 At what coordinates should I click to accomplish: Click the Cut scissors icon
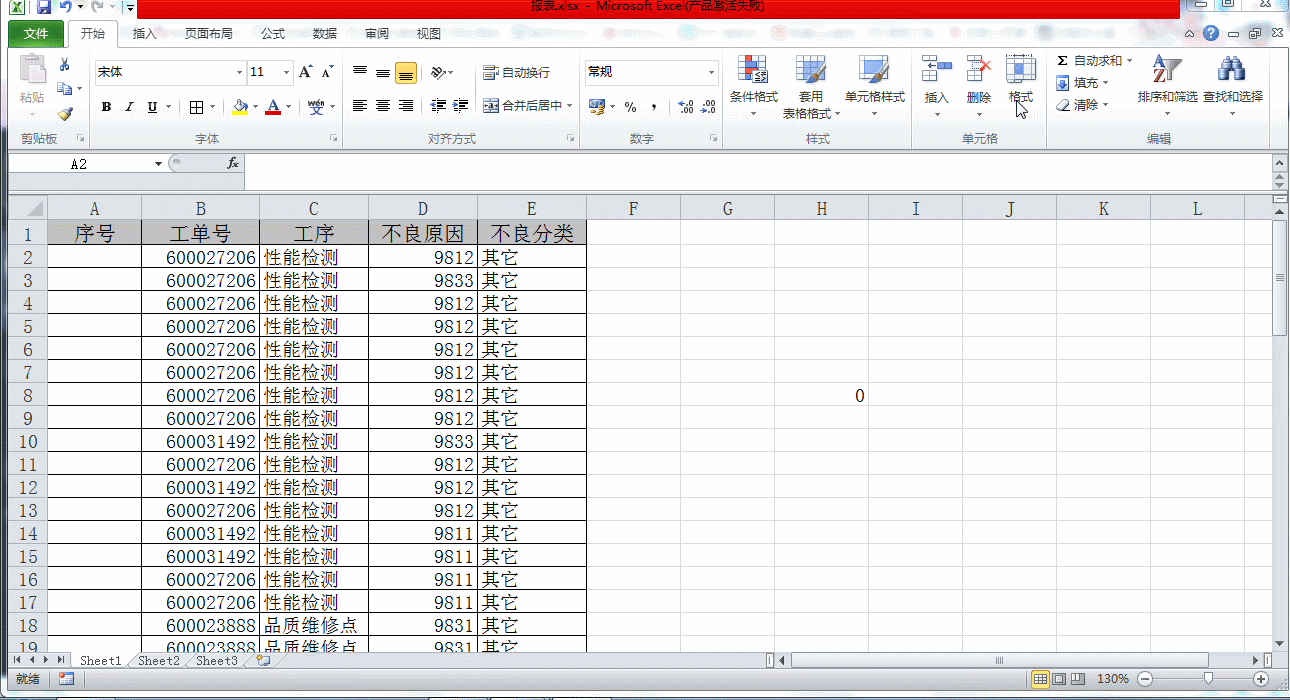tap(65, 65)
